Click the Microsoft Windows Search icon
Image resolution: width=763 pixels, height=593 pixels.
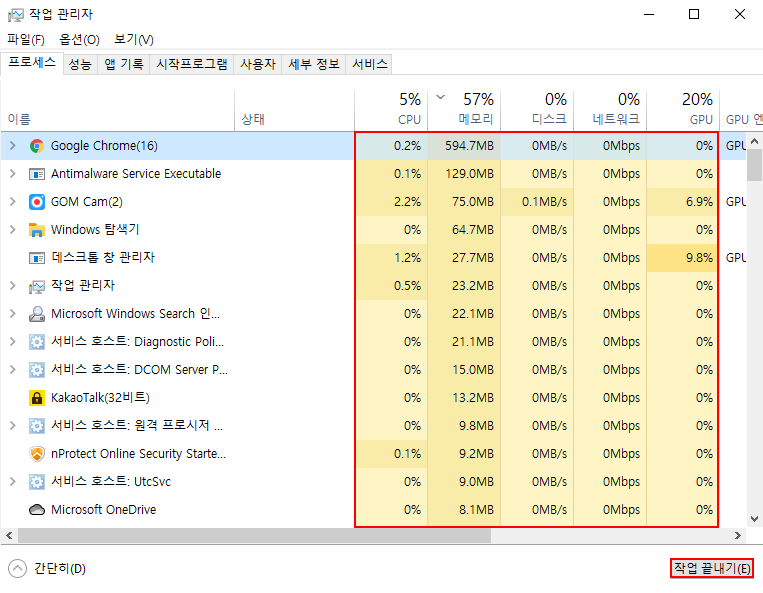coord(36,314)
